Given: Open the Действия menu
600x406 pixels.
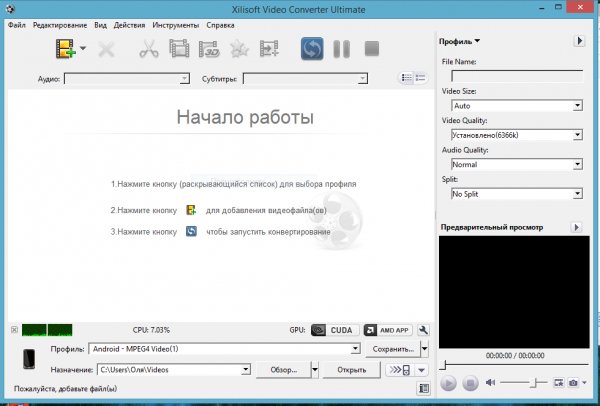Looking at the screenshot, I should pos(129,25).
